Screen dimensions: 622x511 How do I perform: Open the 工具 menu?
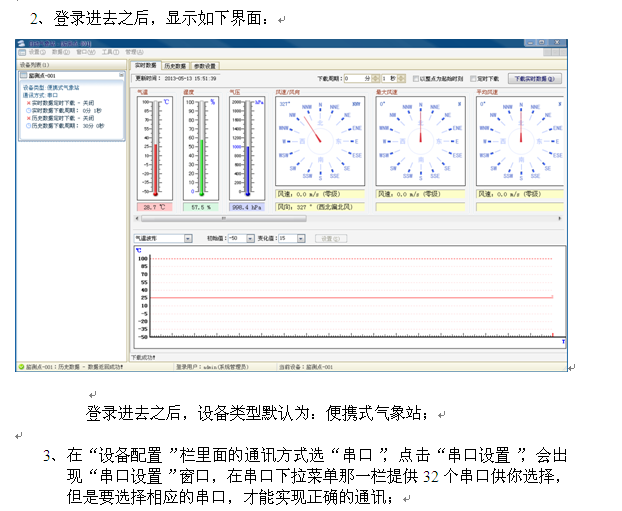[109, 52]
